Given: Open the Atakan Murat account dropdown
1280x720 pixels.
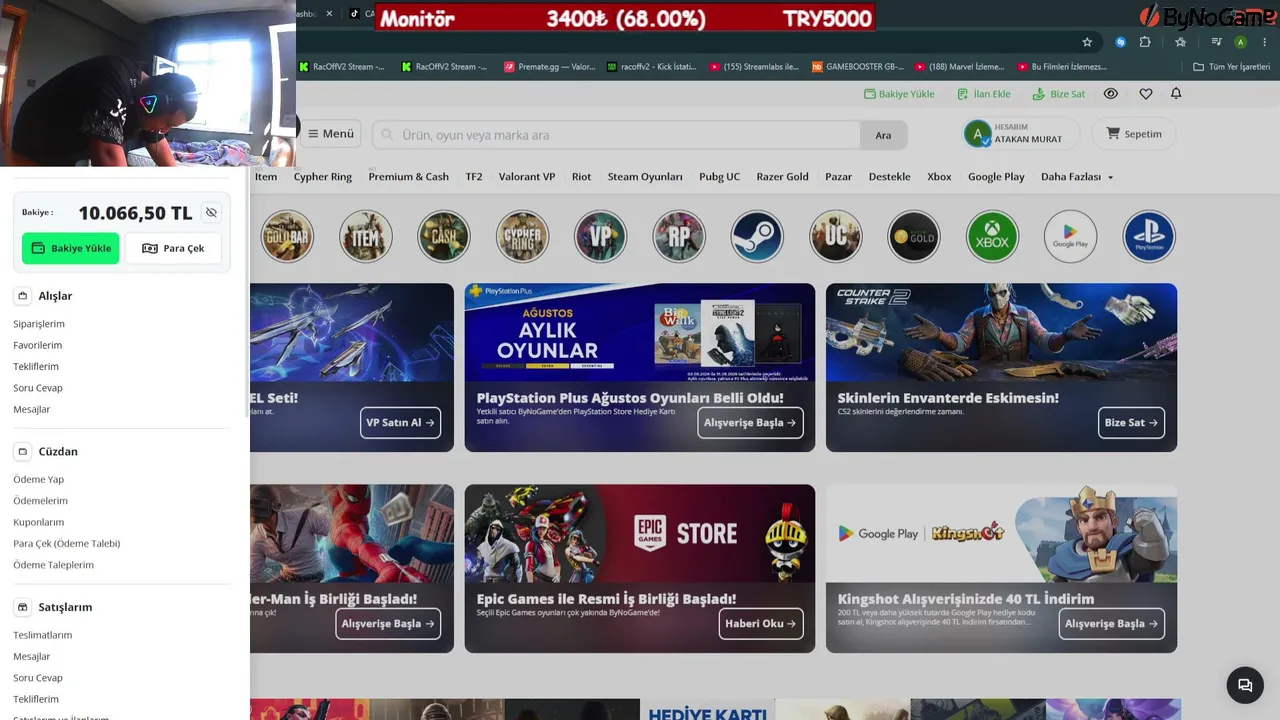Looking at the screenshot, I should pos(1021,134).
